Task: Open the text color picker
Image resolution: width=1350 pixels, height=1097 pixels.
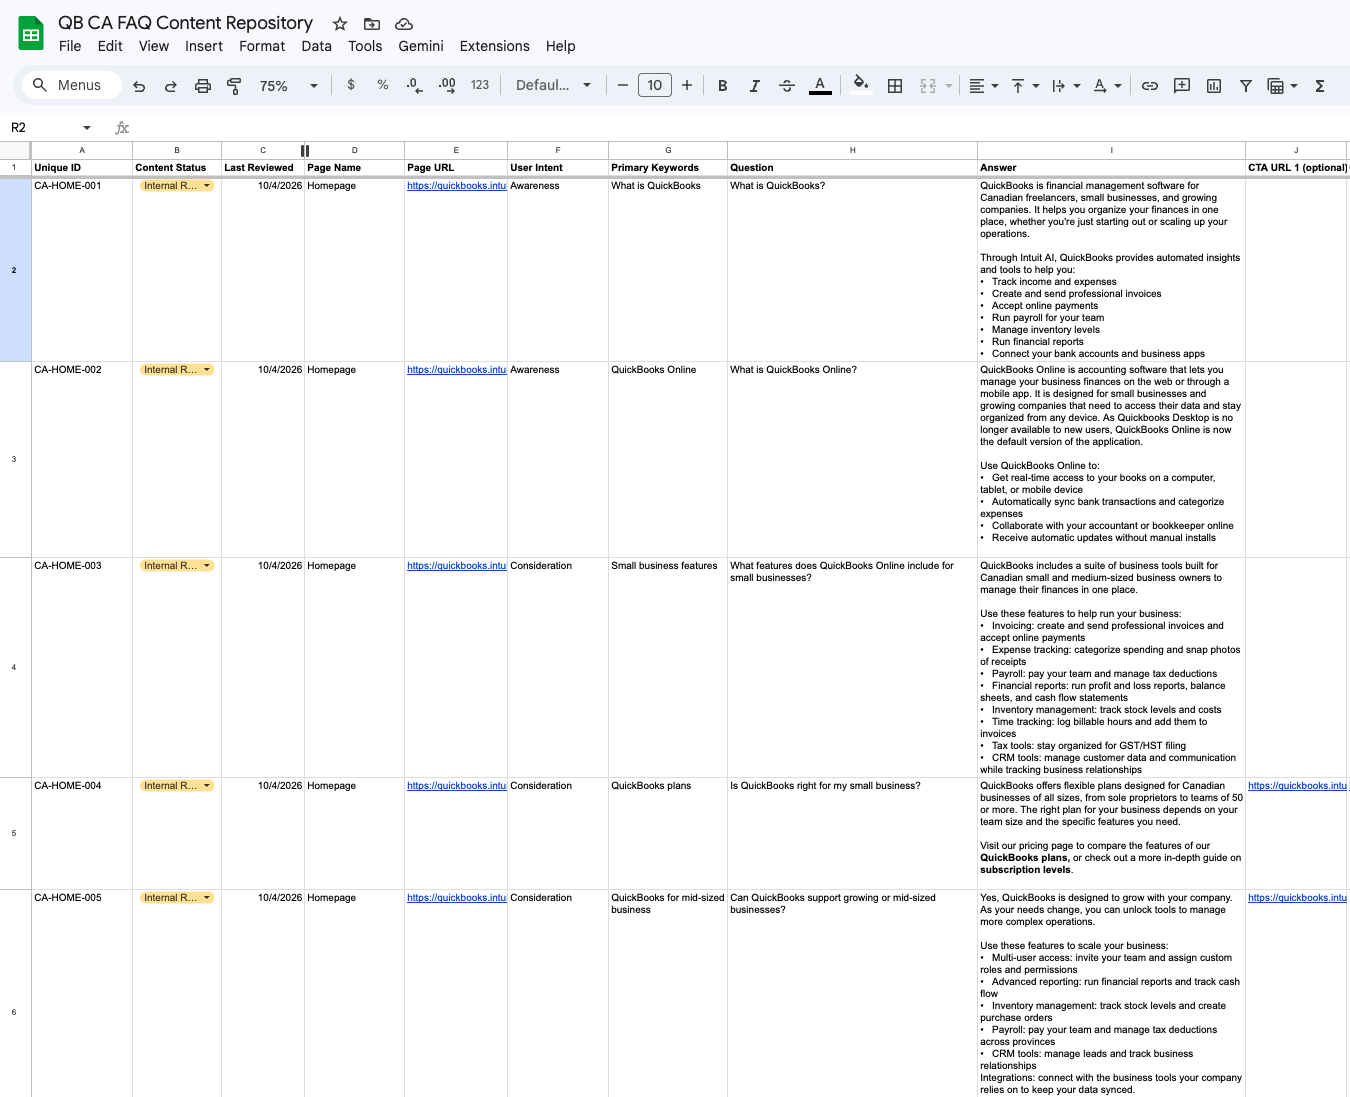Action: click(x=820, y=86)
